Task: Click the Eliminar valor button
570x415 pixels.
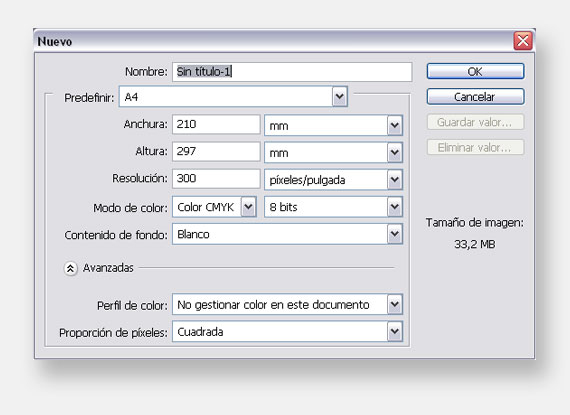Action: [x=475, y=148]
